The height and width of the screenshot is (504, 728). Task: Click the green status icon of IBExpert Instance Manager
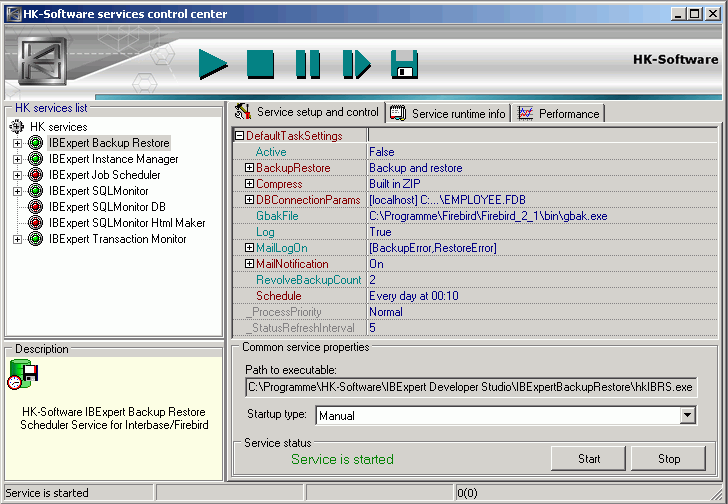[x=35, y=159]
